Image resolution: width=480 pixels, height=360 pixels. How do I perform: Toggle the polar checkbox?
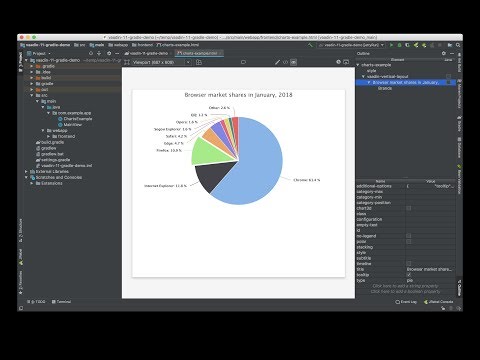point(409,241)
